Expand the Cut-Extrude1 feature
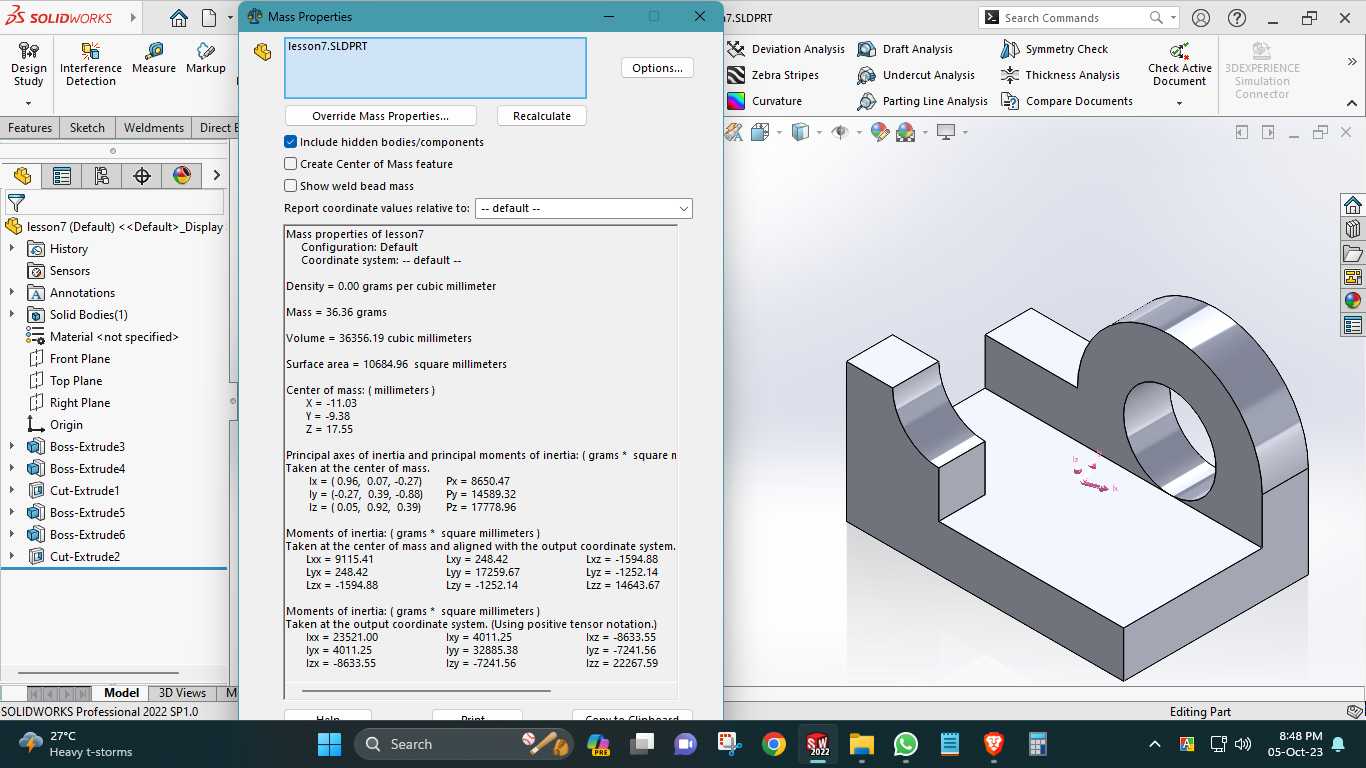Viewport: 1366px width, 768px height. [12, 491]
